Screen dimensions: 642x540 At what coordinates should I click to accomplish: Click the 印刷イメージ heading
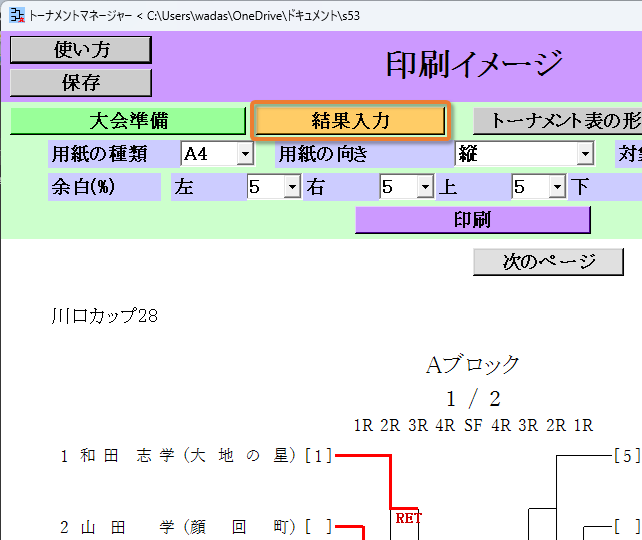point(475,64)
